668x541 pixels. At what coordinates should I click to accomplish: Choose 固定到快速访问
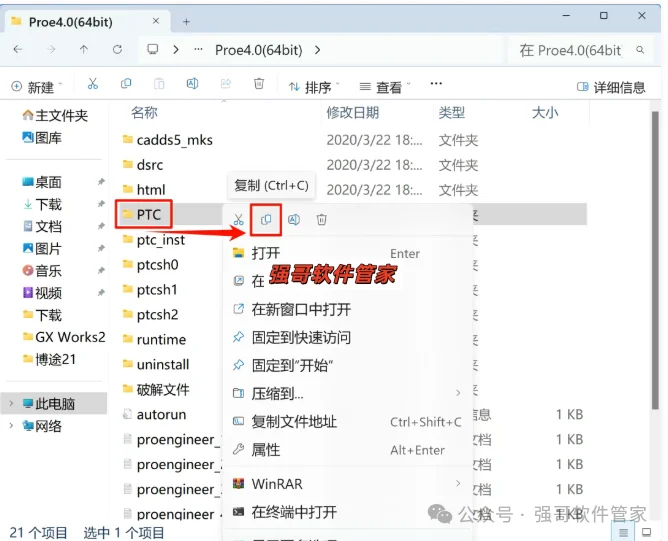tap(348, 337)
